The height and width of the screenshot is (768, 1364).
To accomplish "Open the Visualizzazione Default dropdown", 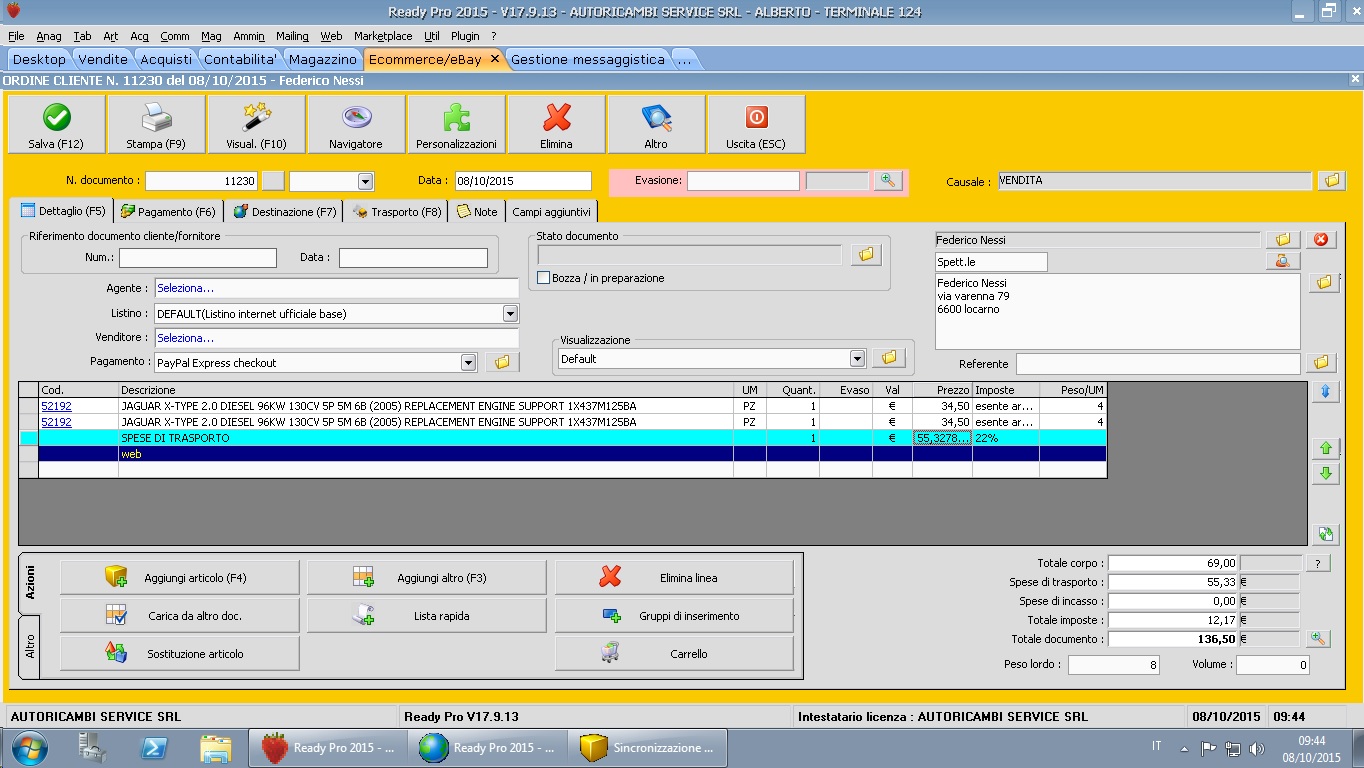I will (x=856, y=359).
